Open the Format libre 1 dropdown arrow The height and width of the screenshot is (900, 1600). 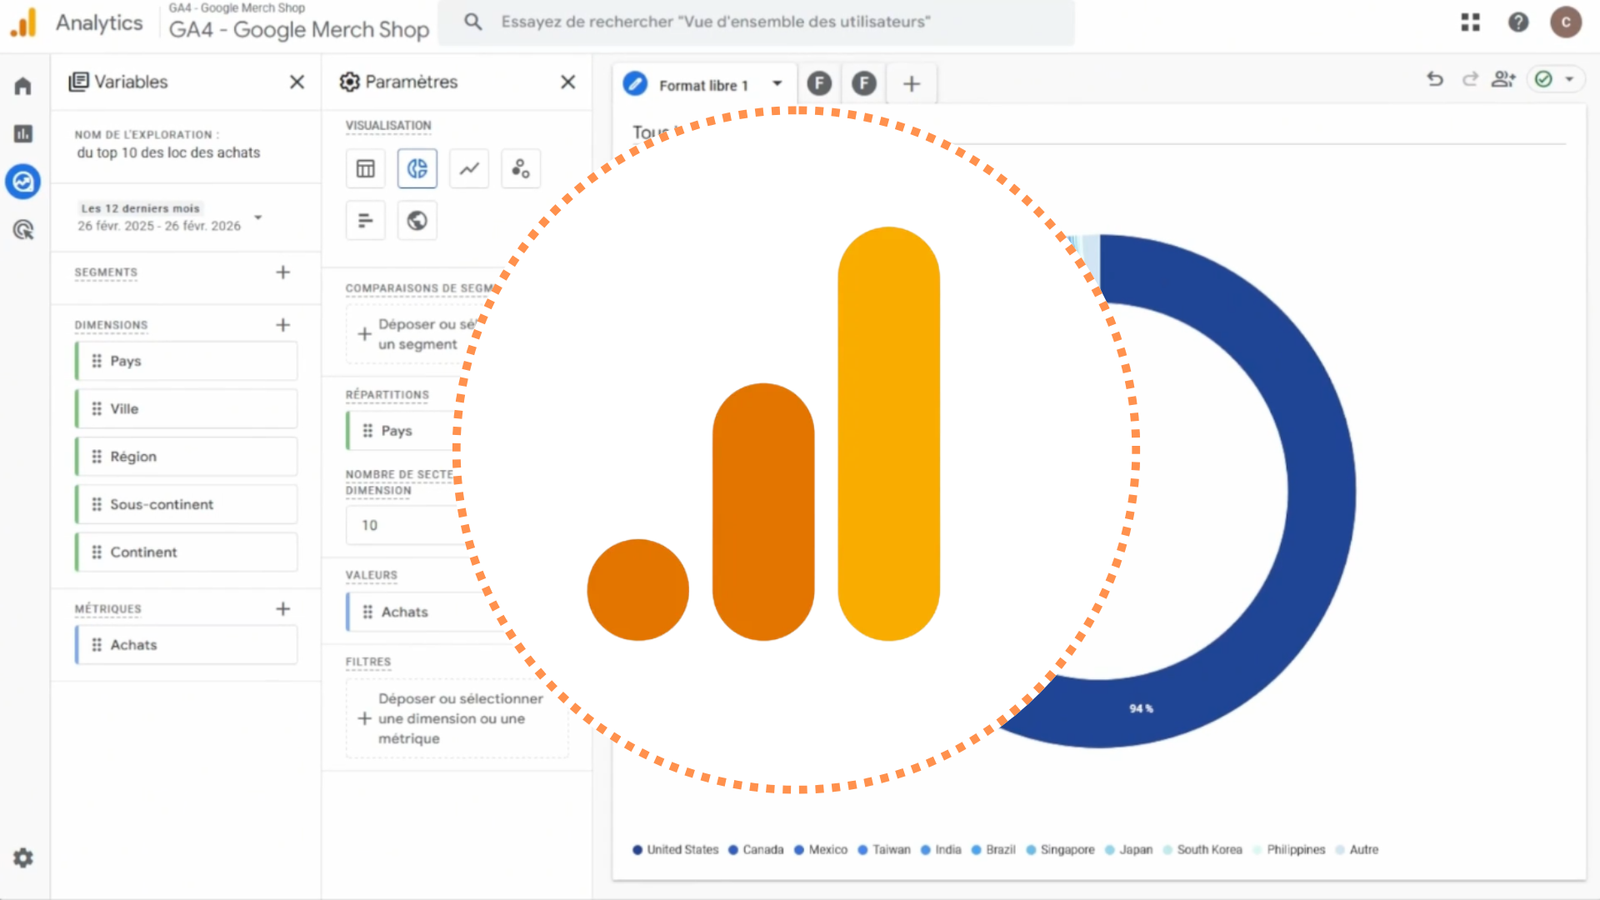click(x=779, y=84)
